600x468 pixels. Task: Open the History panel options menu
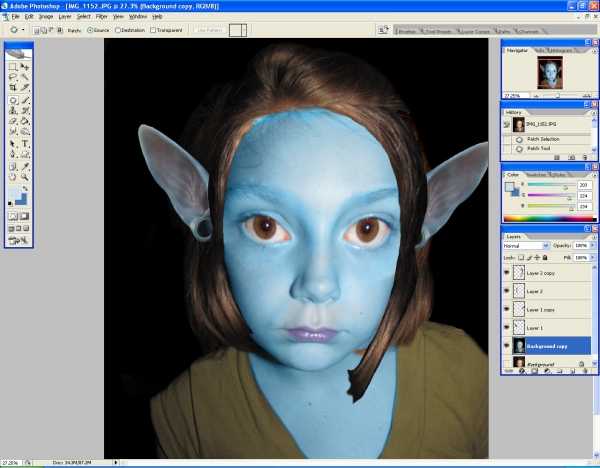594,113
